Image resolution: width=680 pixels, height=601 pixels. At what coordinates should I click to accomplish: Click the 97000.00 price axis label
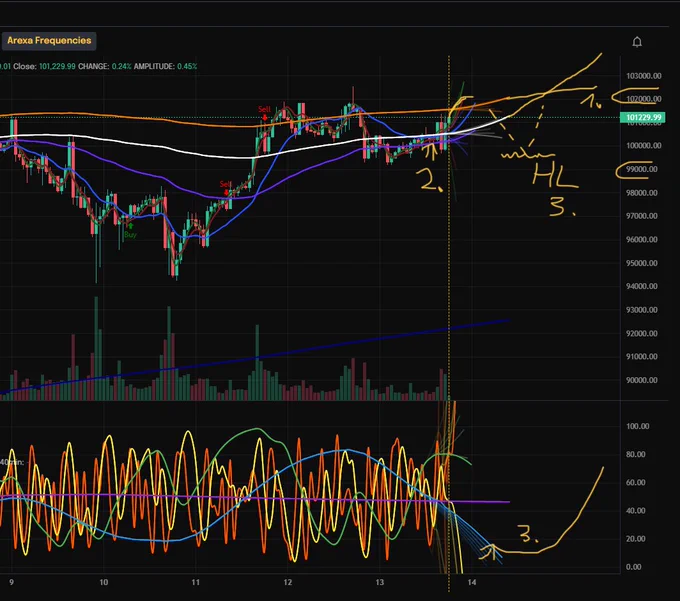(x=644, y=216)
